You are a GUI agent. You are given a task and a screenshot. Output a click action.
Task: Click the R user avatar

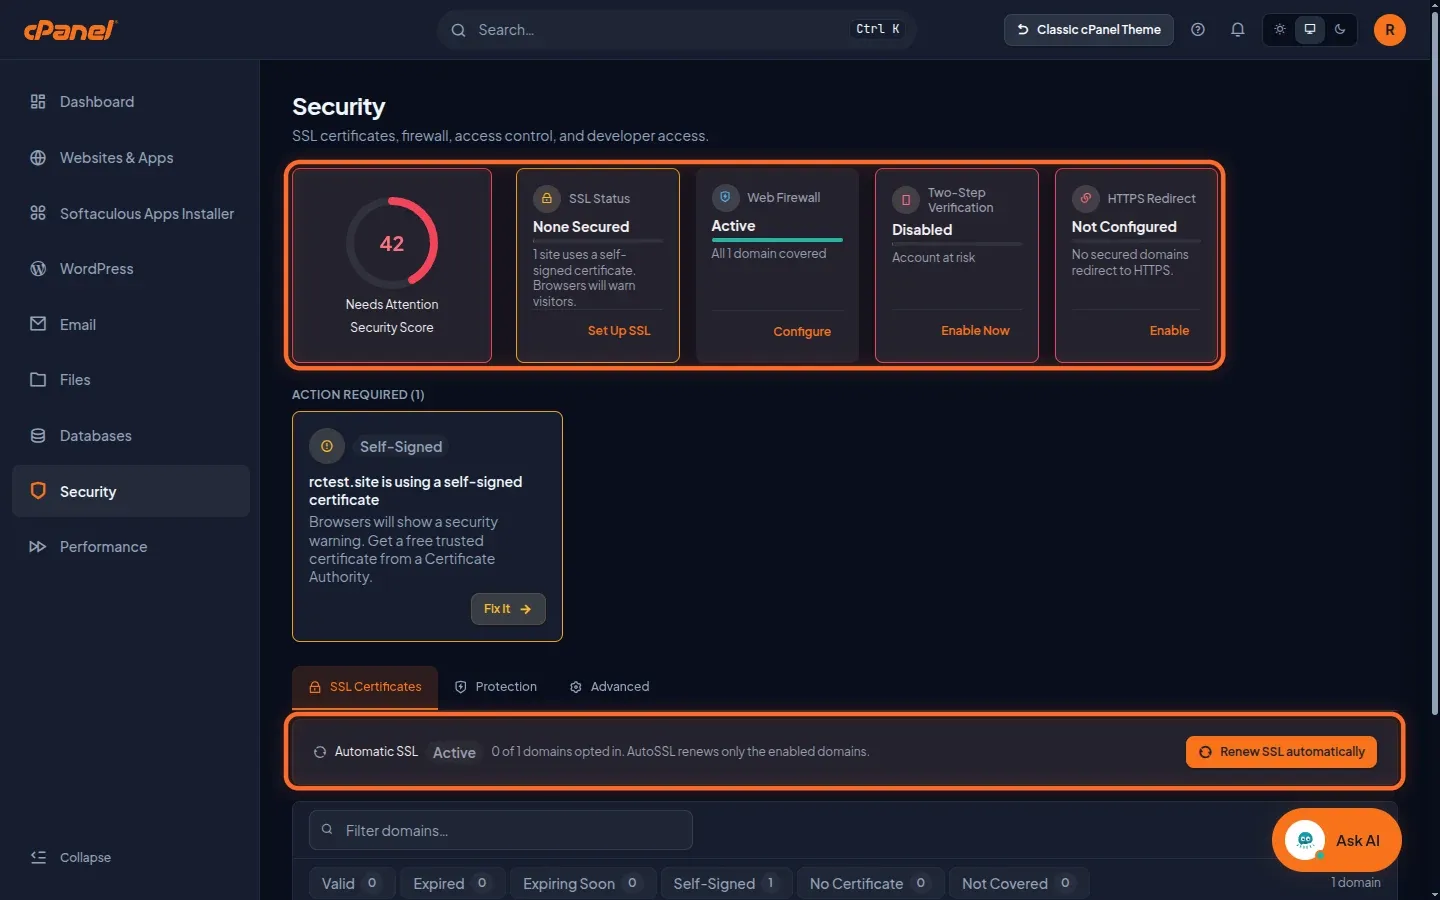pyautogui.click(x=1390, y=30)
